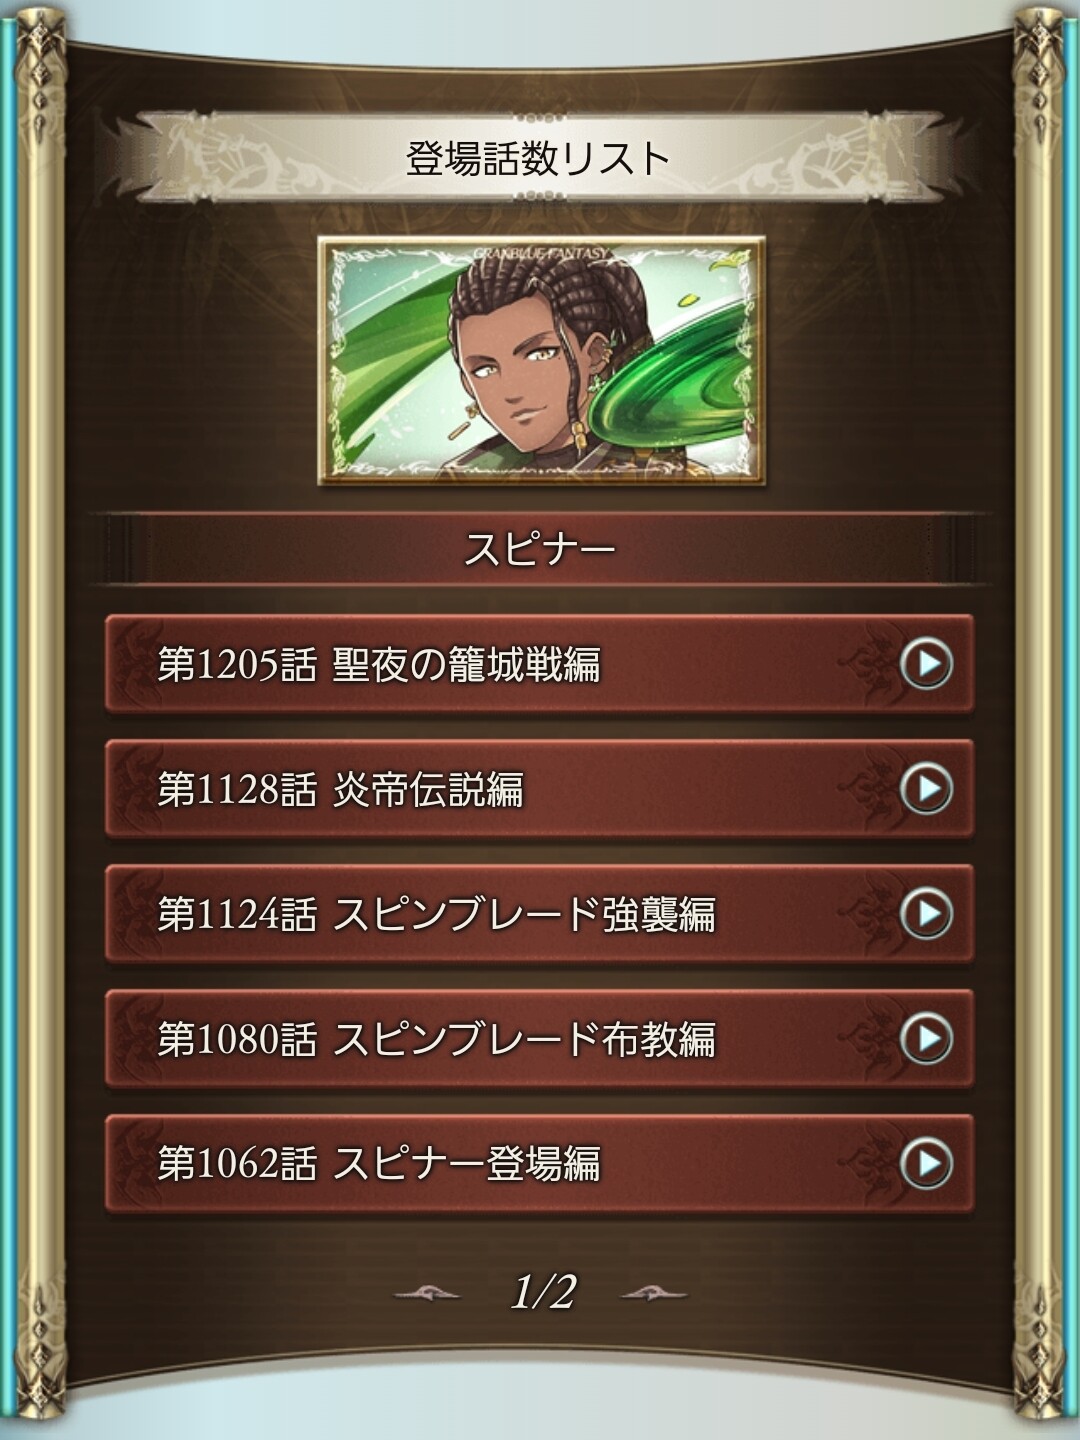Select the スピナー character portrait

pos(541,361)
